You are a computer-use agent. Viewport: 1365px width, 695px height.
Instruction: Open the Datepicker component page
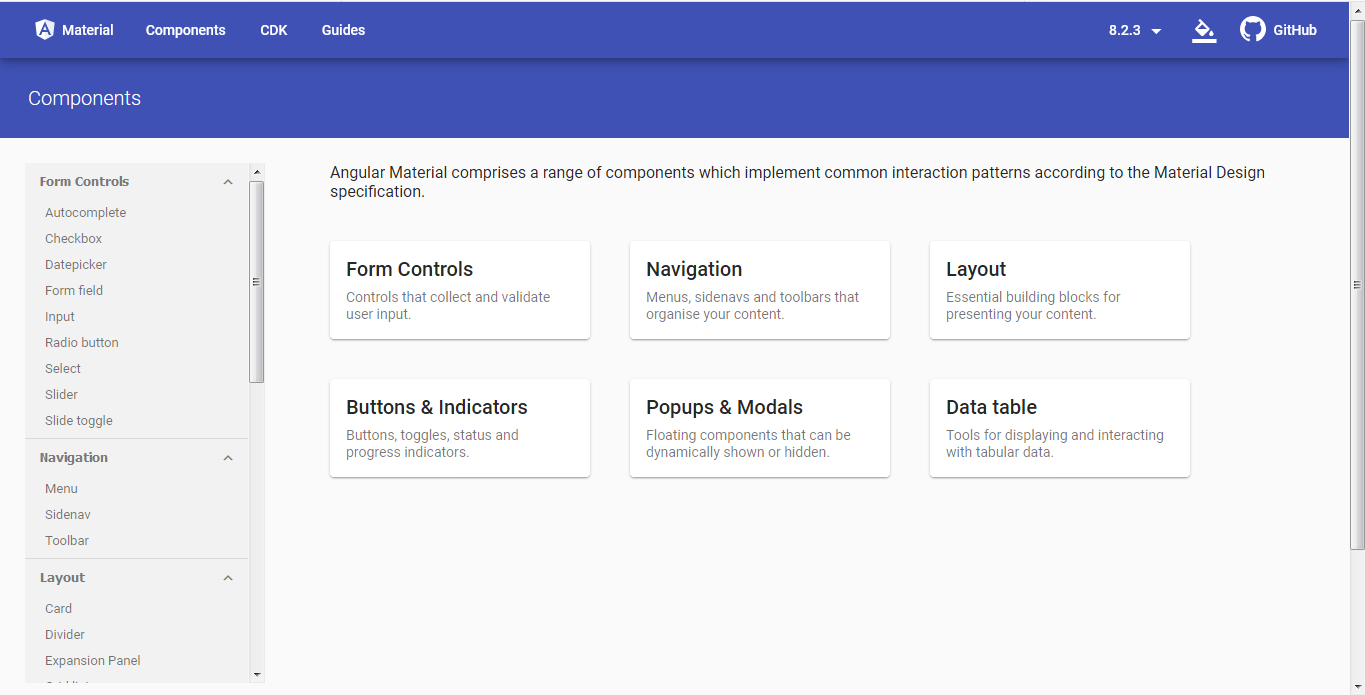pos(75,264)
